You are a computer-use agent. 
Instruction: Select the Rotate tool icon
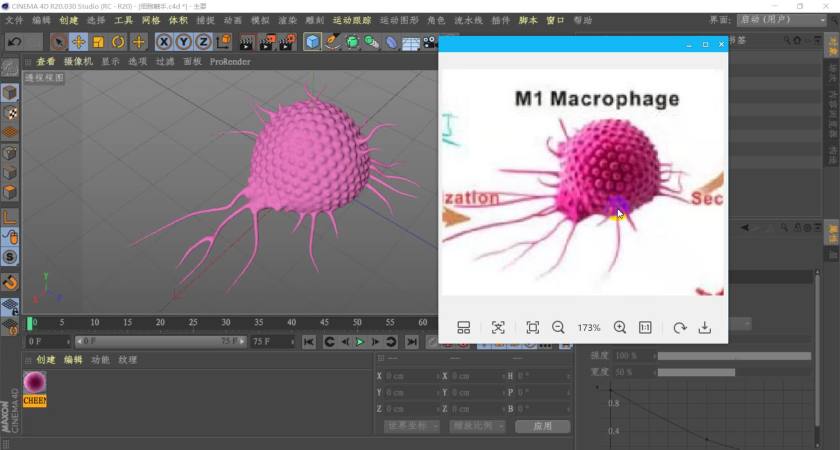pyautogui.click(x=118, y=42)
